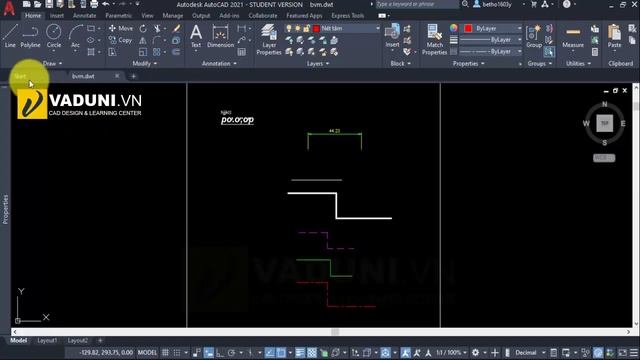
Task: Choose the Circle tool
Action: click(x=53, y=36)
